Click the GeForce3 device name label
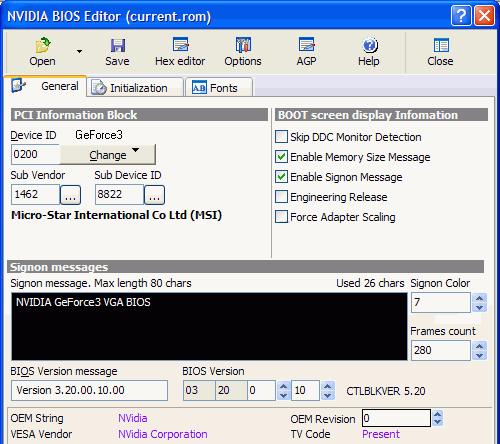Image resolution: width=500 pixels, height=444 pixels. [99, 135]
